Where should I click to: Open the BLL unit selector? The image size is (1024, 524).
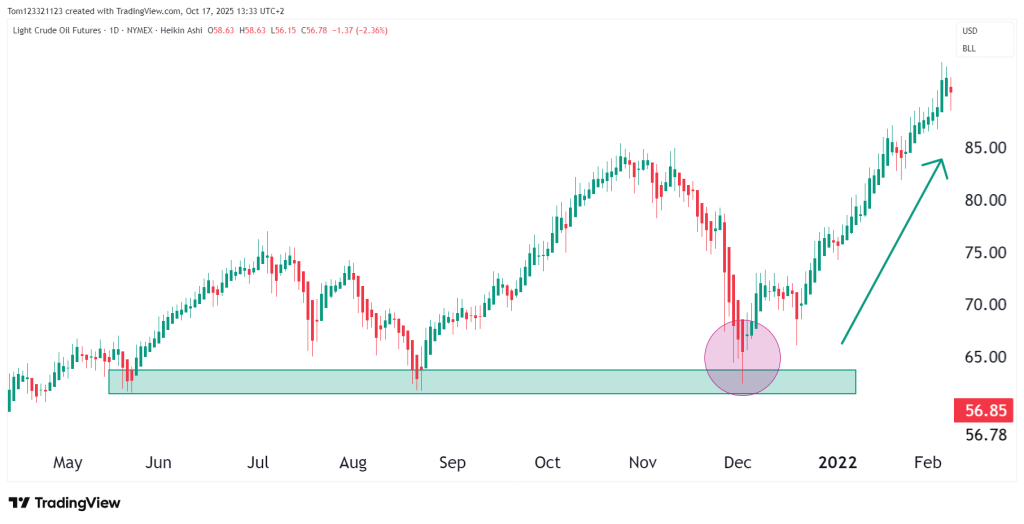[x=969, y=48]
